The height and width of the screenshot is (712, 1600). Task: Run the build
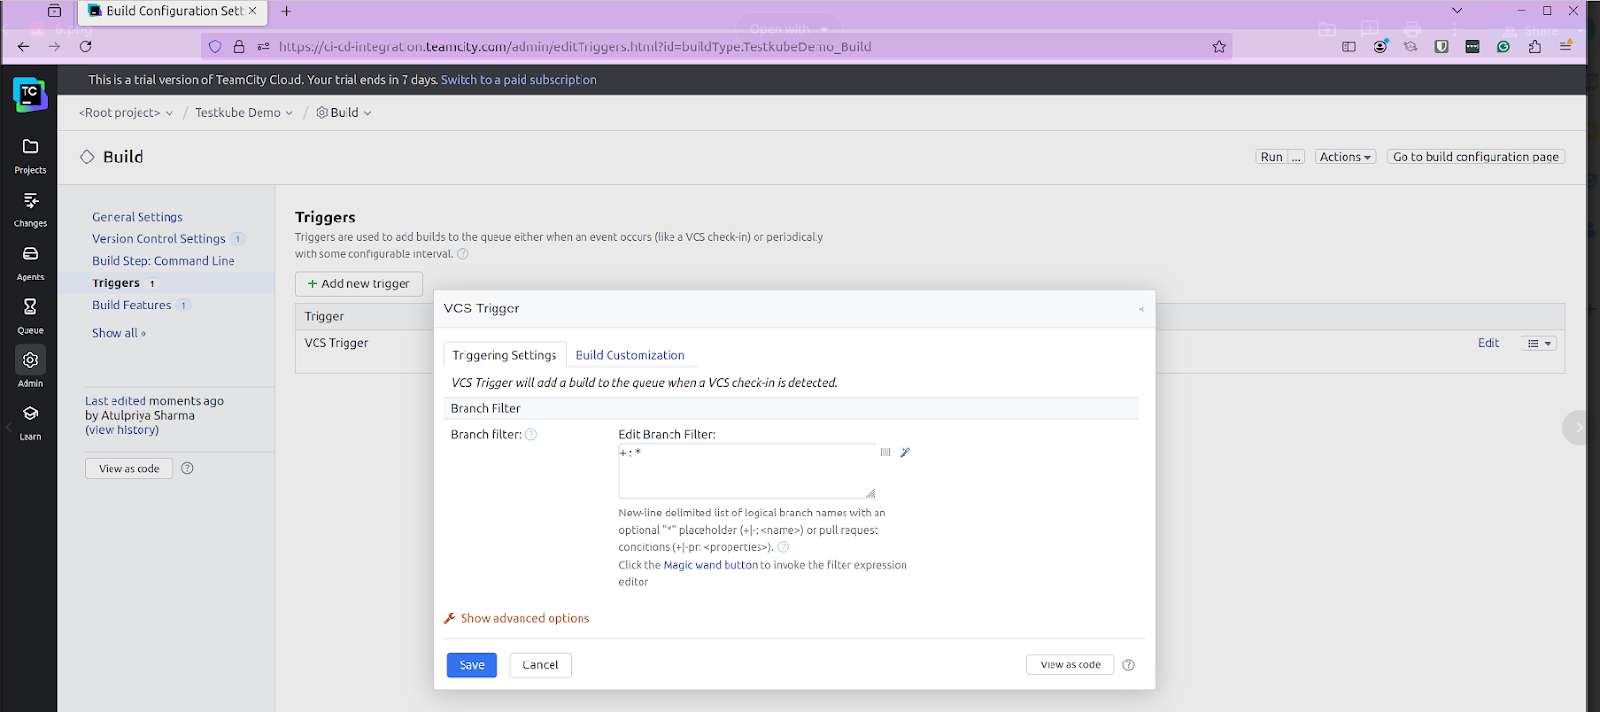pyautogui.click(x=1271, y=157)
